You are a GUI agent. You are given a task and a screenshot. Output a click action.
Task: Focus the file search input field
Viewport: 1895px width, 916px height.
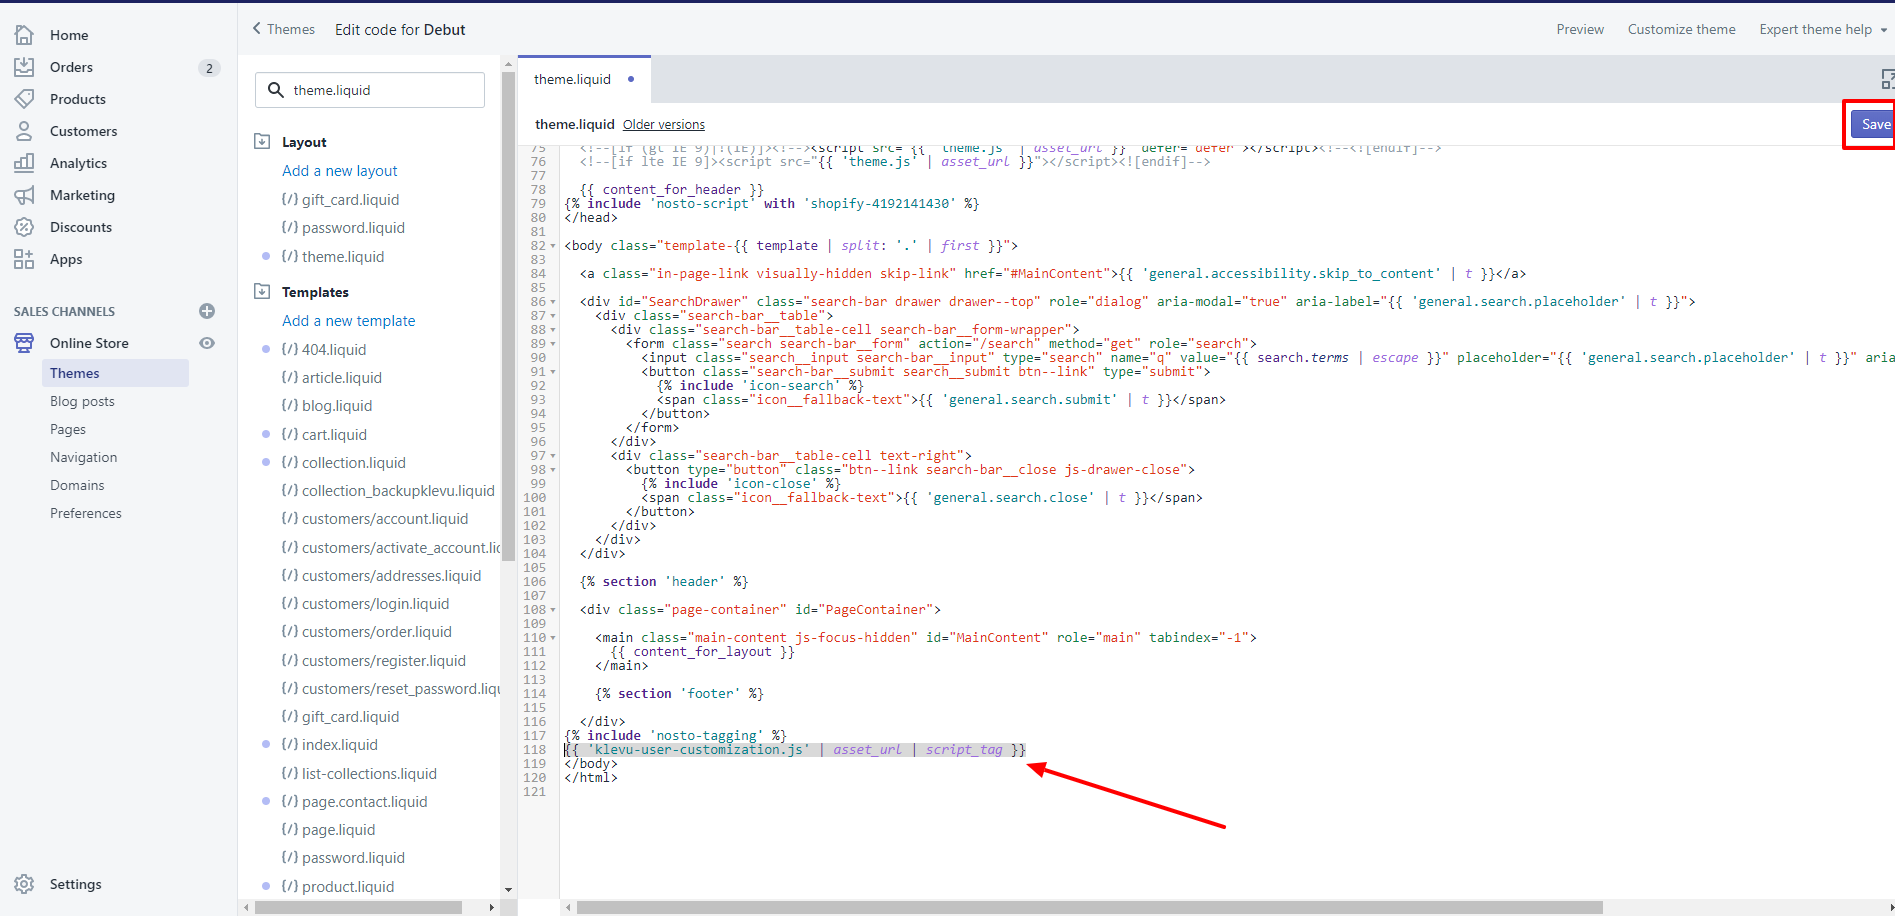click(x=370, y=90)
